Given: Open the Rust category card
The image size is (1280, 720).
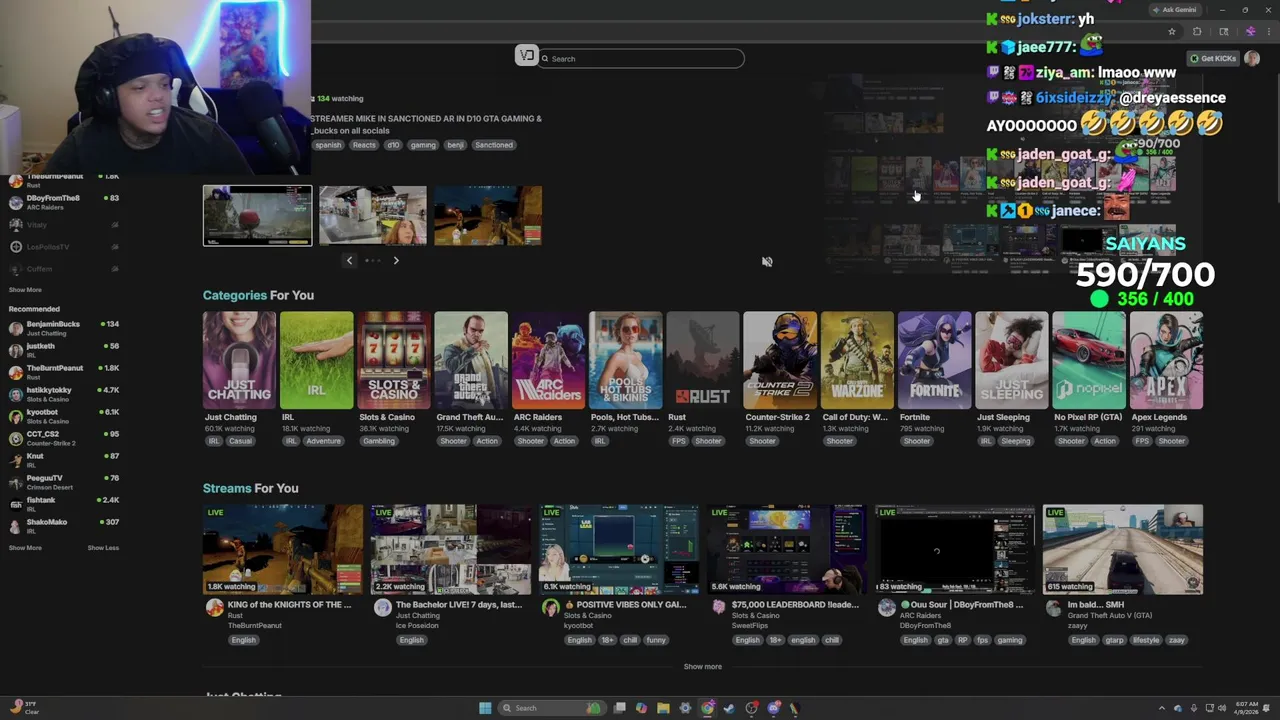Looking at the screenshot, I should pyautogui.click(x=703, y=360).
